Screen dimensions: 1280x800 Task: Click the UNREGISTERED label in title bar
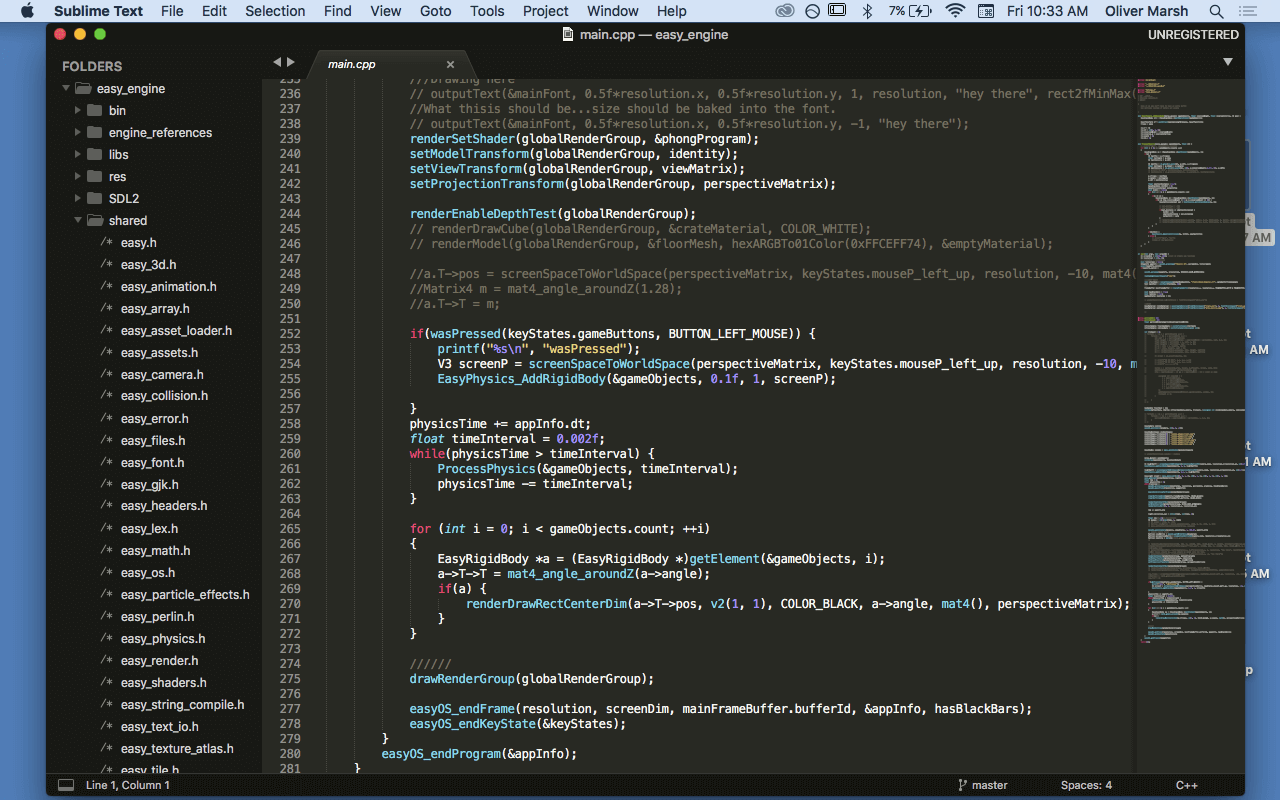pyautogui.click(x=1193, y=34)
